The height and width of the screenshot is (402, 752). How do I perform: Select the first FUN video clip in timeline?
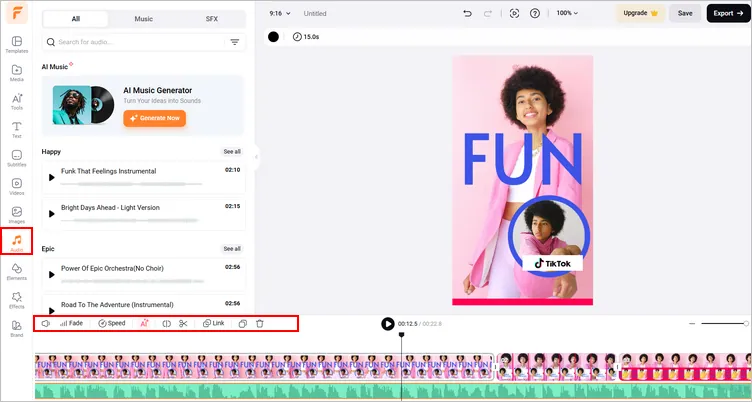tap(264, 367)
